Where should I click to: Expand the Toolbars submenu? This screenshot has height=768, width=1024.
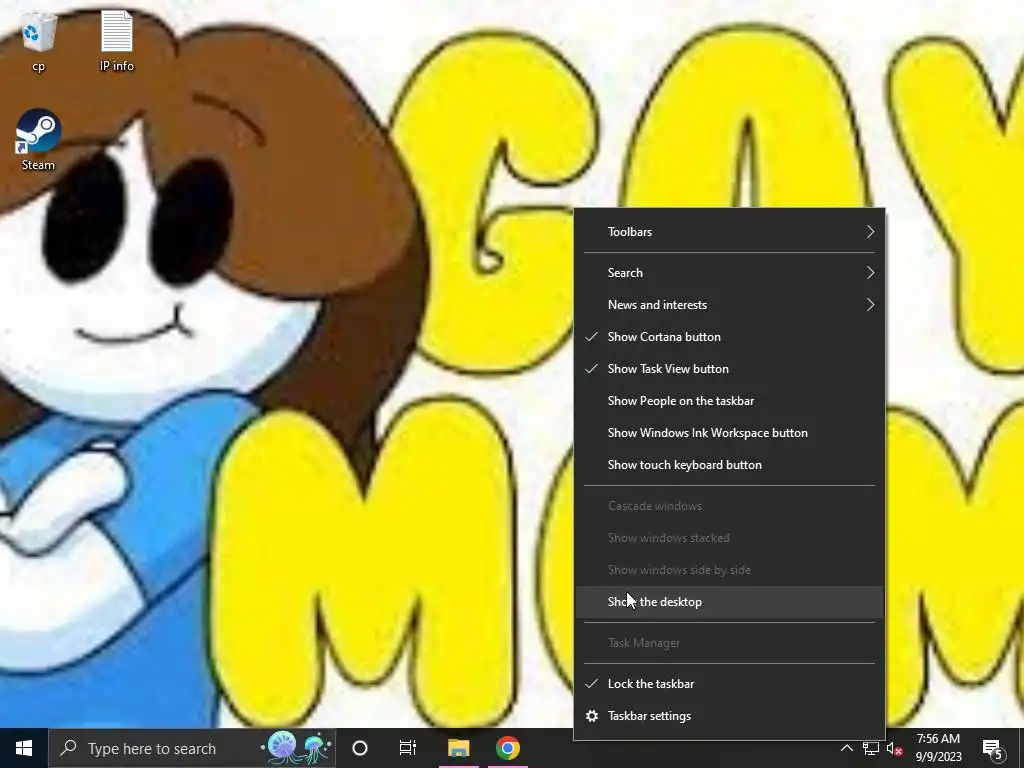click(729, 232)
